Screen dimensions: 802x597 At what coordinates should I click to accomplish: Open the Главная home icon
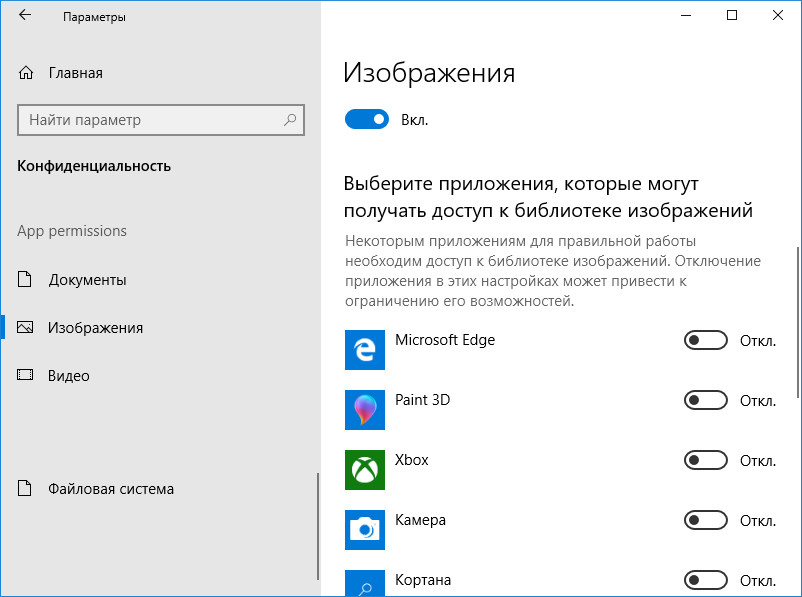[26, 73]
